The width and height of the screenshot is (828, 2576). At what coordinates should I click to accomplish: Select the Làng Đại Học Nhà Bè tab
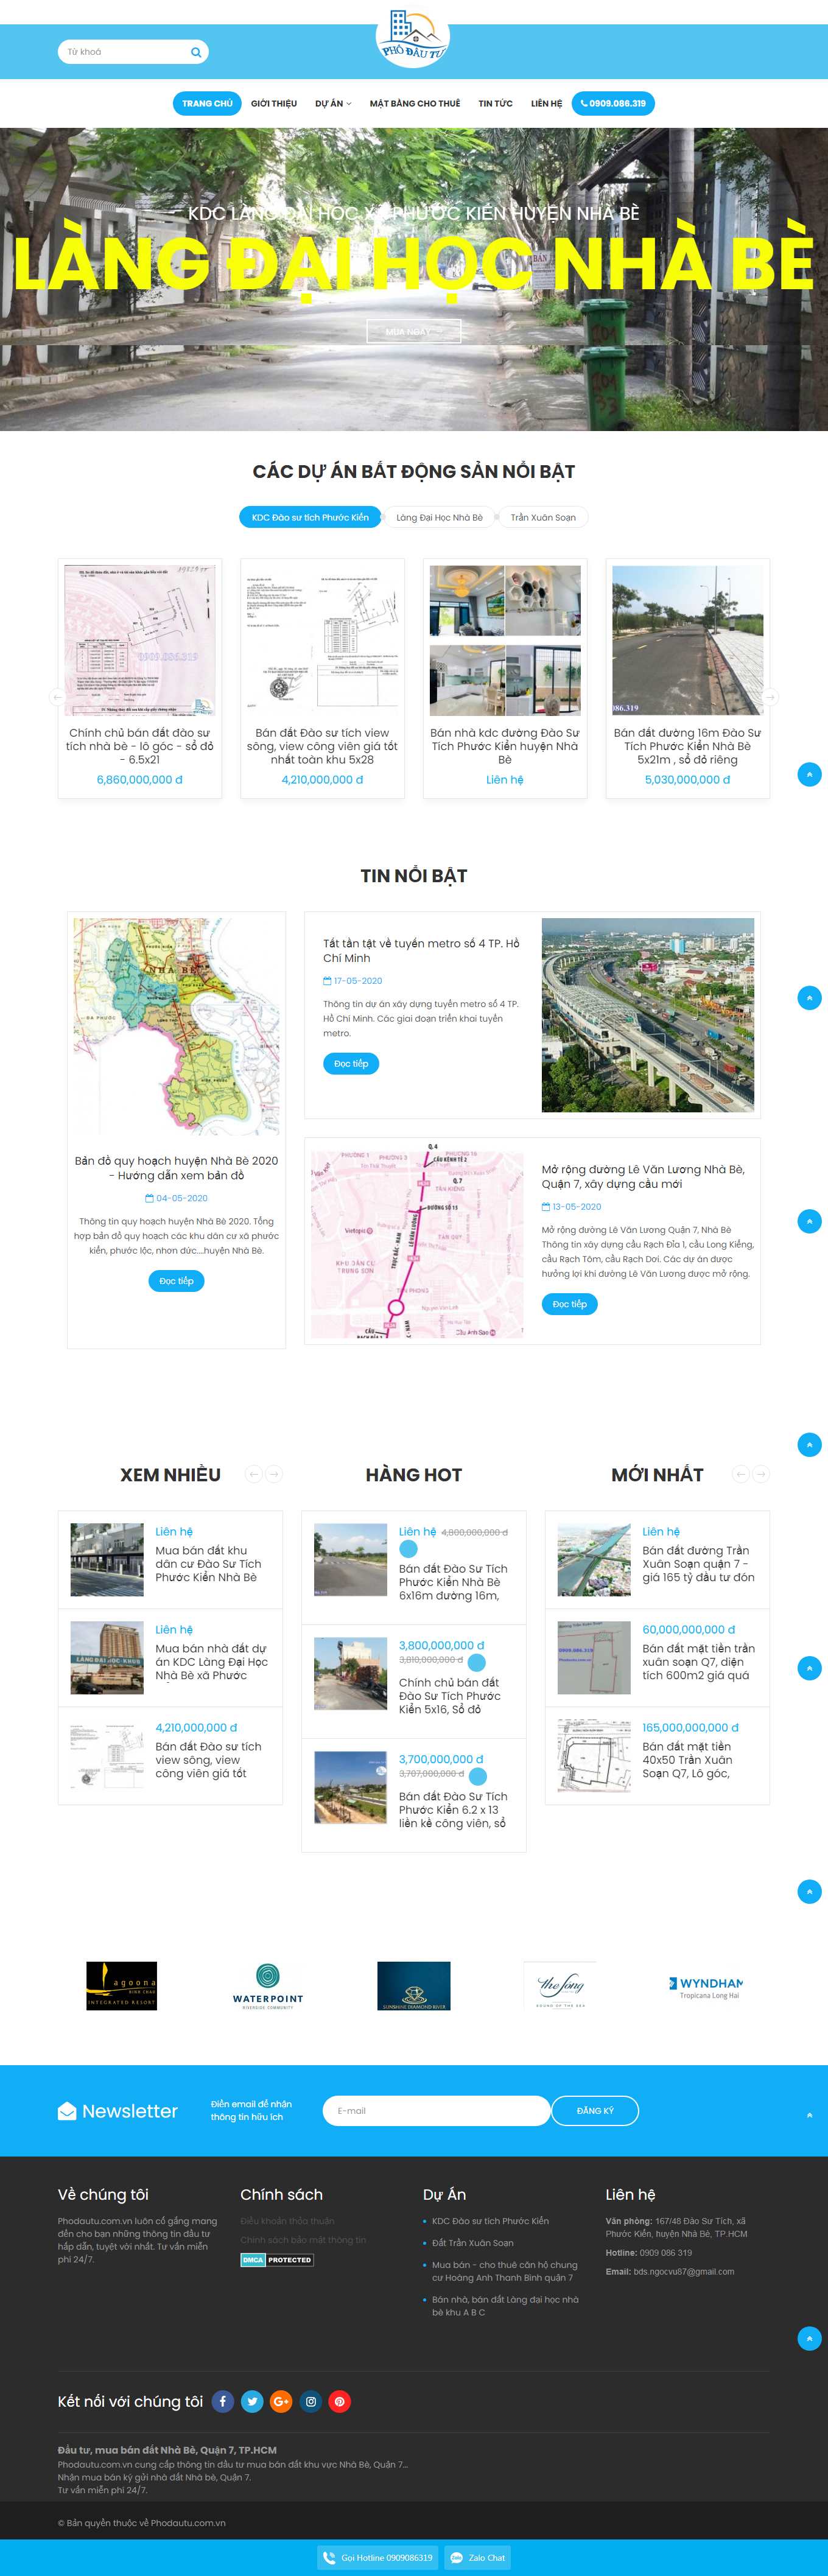(x=439, y=517)
